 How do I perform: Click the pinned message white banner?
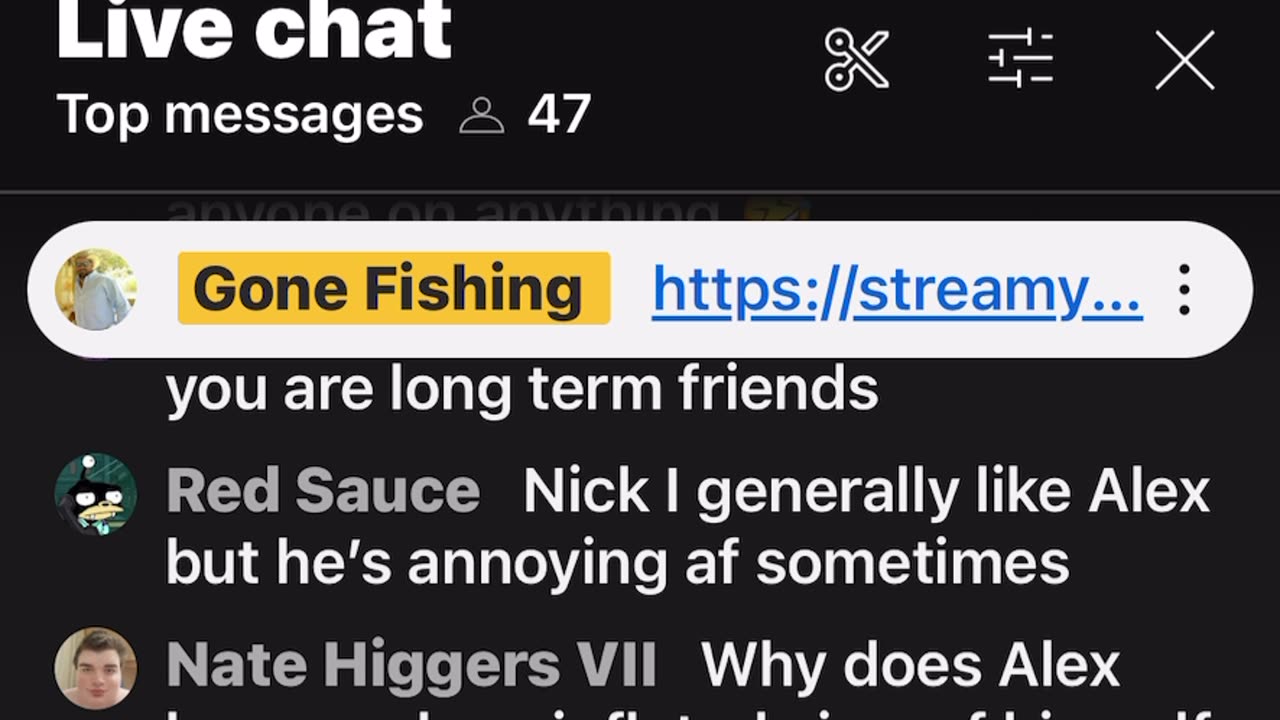coord(640,289)
